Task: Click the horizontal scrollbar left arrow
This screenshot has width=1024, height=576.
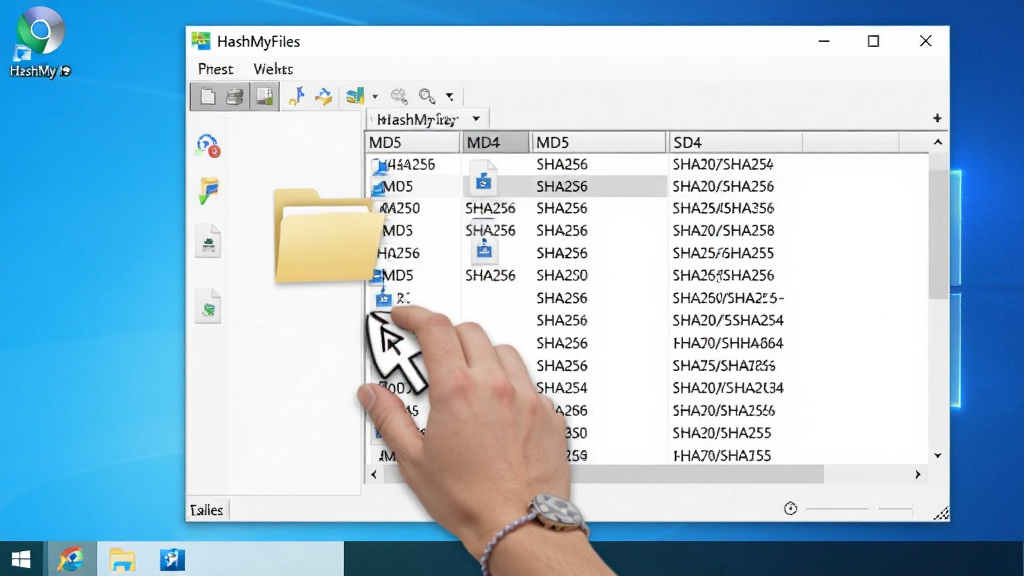Action: tap(374, 475)
